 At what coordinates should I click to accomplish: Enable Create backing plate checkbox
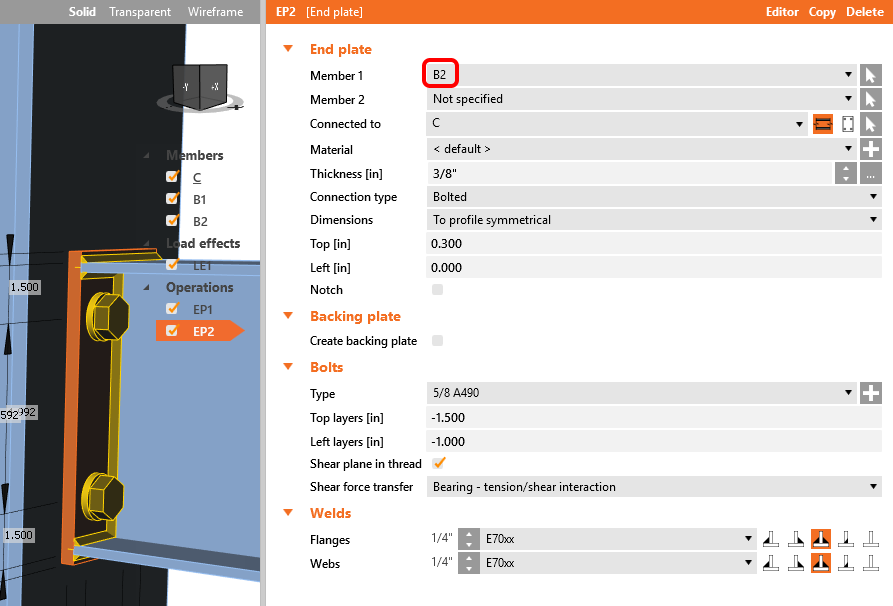437,341
